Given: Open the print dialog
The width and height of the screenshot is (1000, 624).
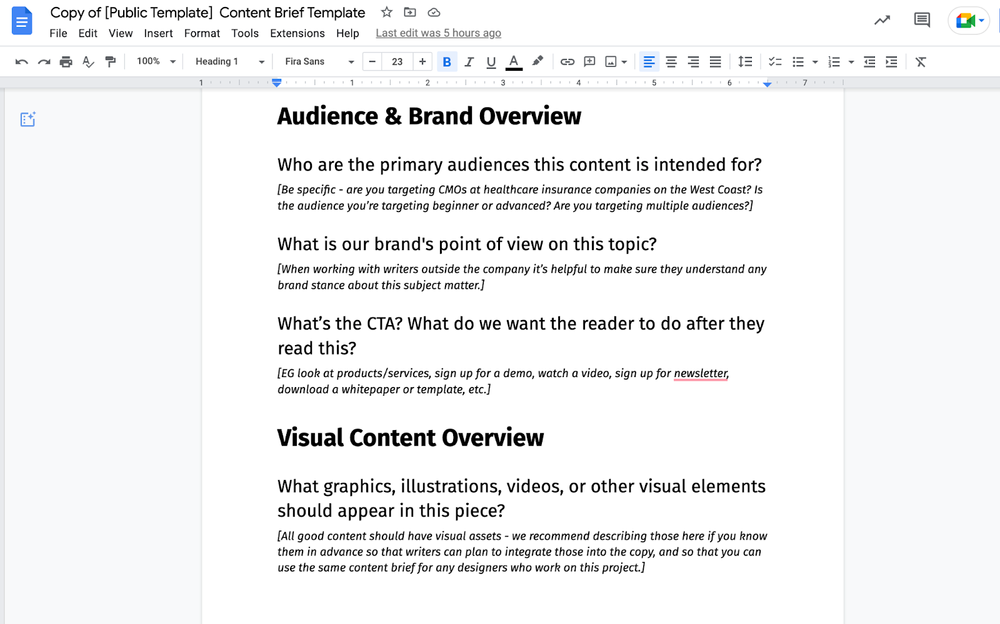Looking at the screenshot, I should click(x=65, y=61).
